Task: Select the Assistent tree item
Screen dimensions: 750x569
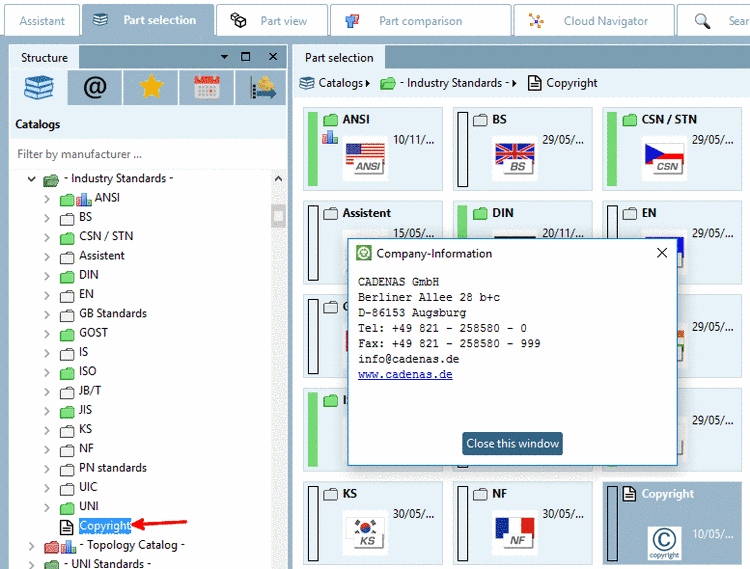Action: point(102,256)
